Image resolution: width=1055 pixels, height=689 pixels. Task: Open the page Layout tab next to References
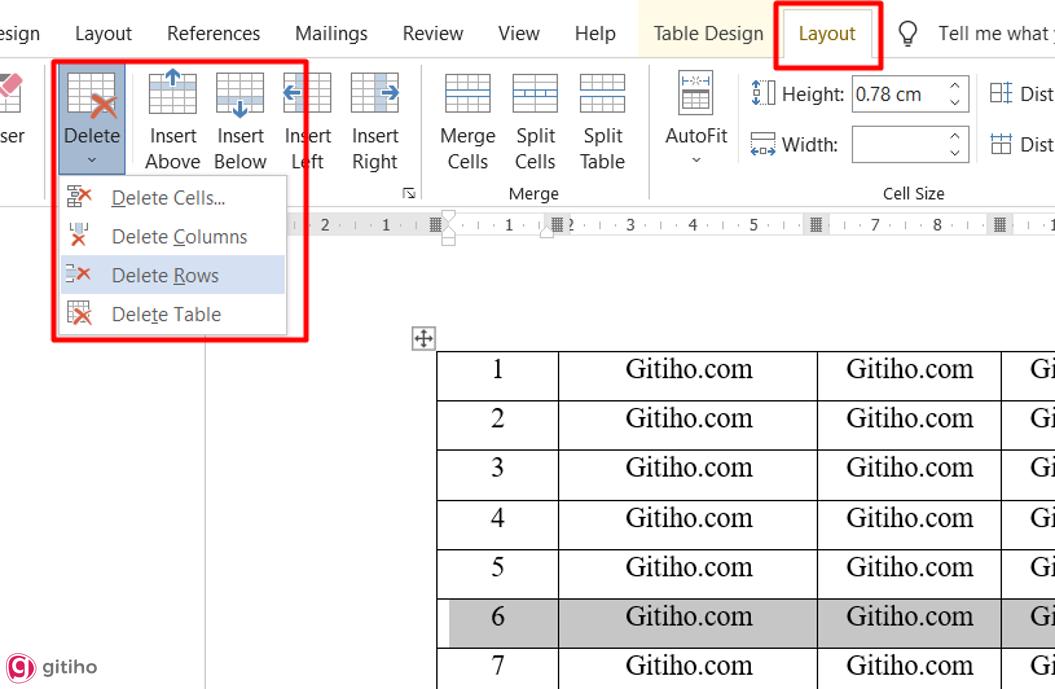pos(103,34)
